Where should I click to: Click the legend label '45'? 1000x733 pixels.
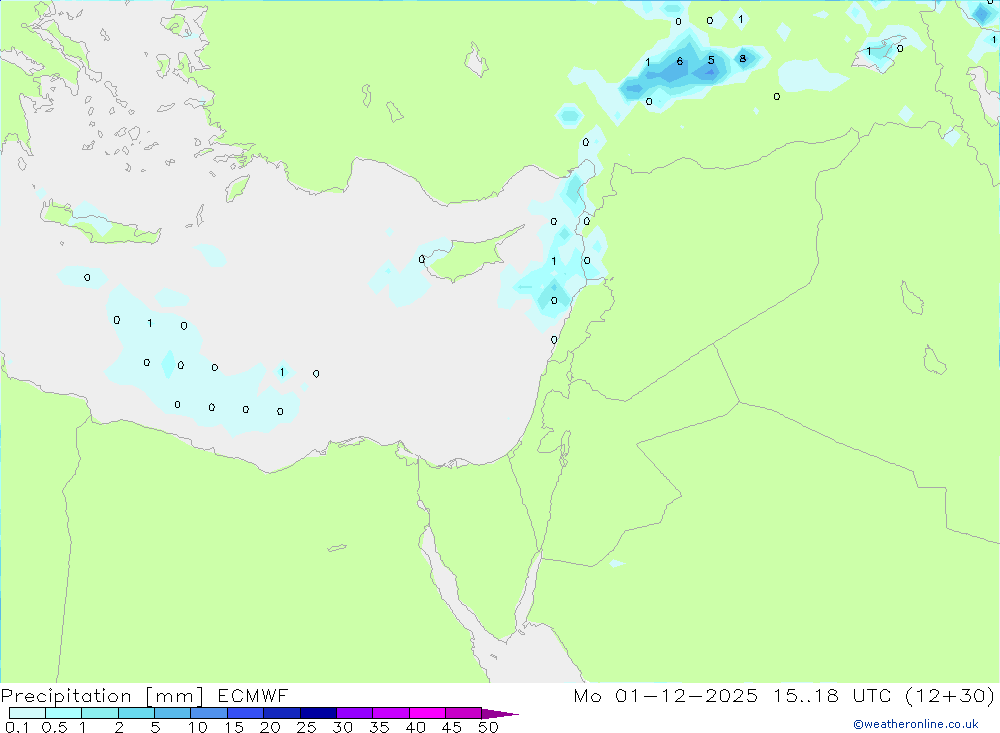[x=452, y=727]
